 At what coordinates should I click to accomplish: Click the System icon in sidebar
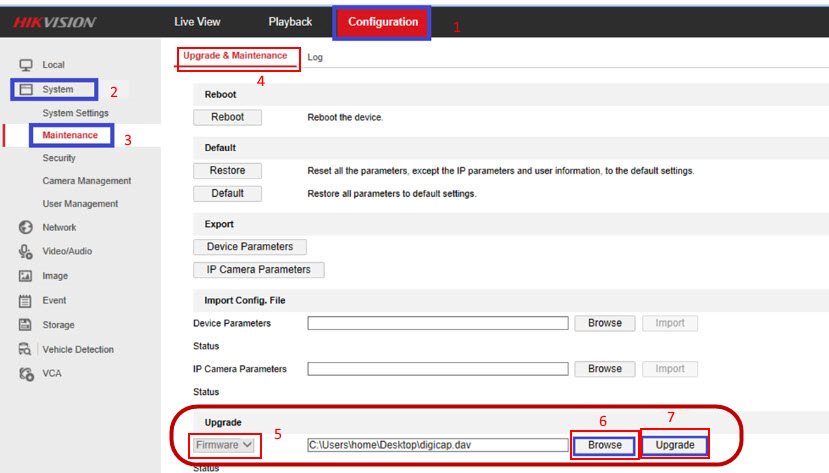pos(26,90)
